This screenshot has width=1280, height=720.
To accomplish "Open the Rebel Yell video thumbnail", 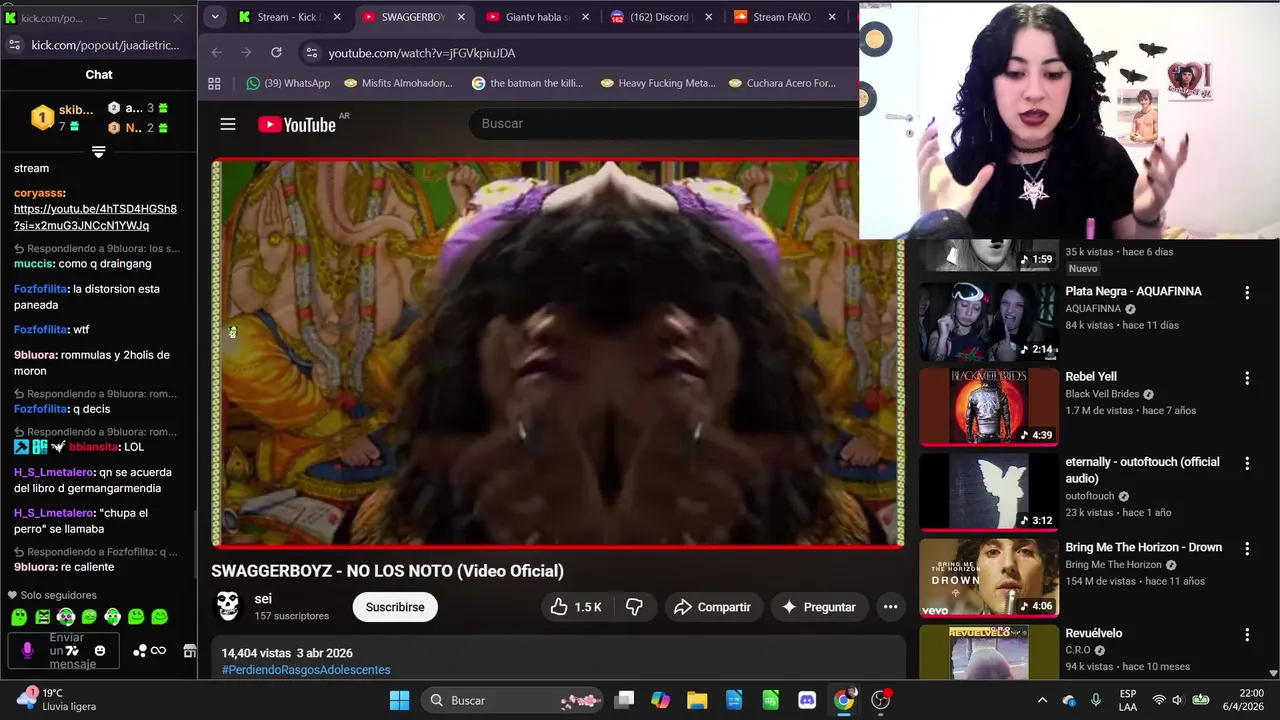I will [x=988, y=406].
